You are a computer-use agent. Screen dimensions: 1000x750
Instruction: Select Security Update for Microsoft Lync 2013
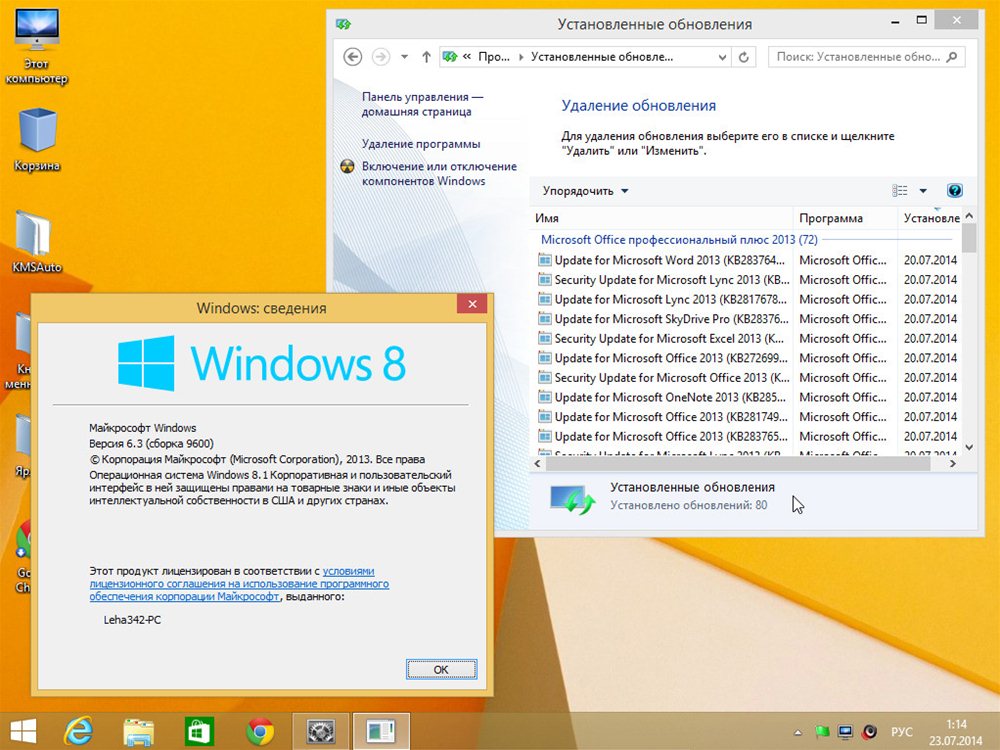[746, 280]
